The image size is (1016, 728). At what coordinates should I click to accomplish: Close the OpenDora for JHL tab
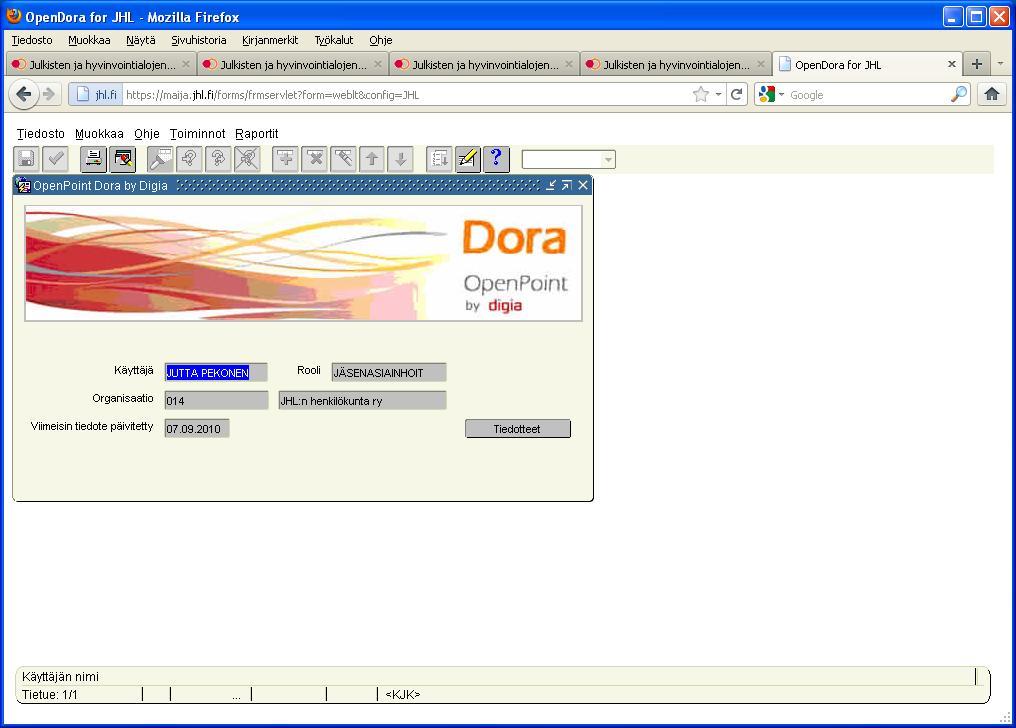(x=952, y=64)
